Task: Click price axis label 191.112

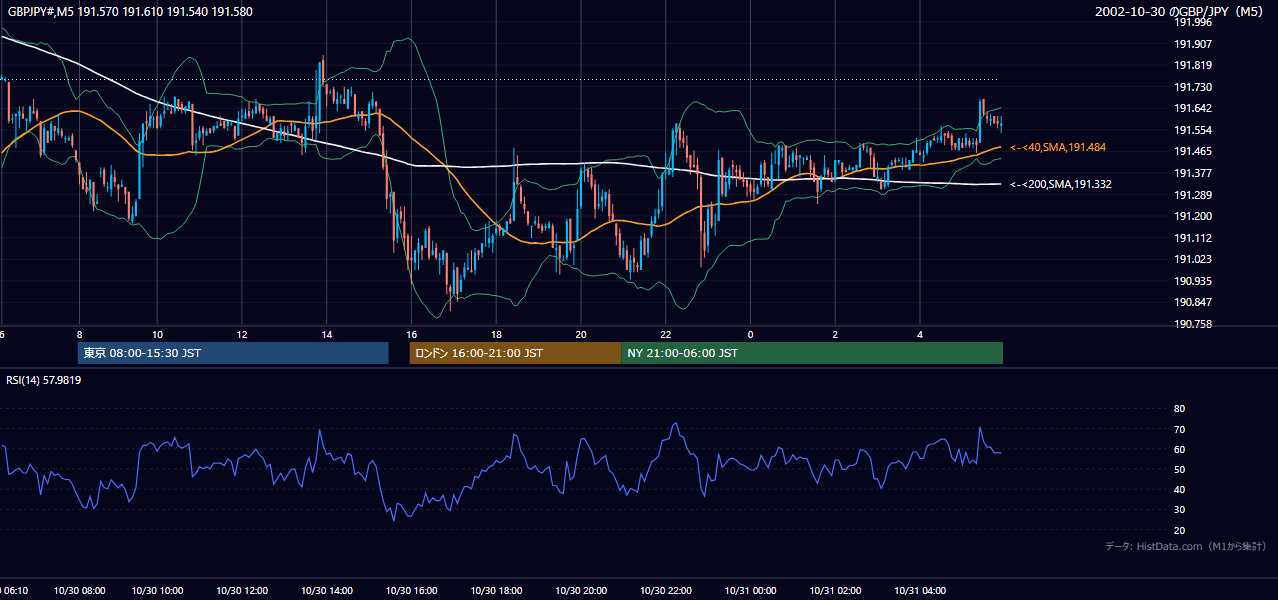Action: pos(1192,238)
